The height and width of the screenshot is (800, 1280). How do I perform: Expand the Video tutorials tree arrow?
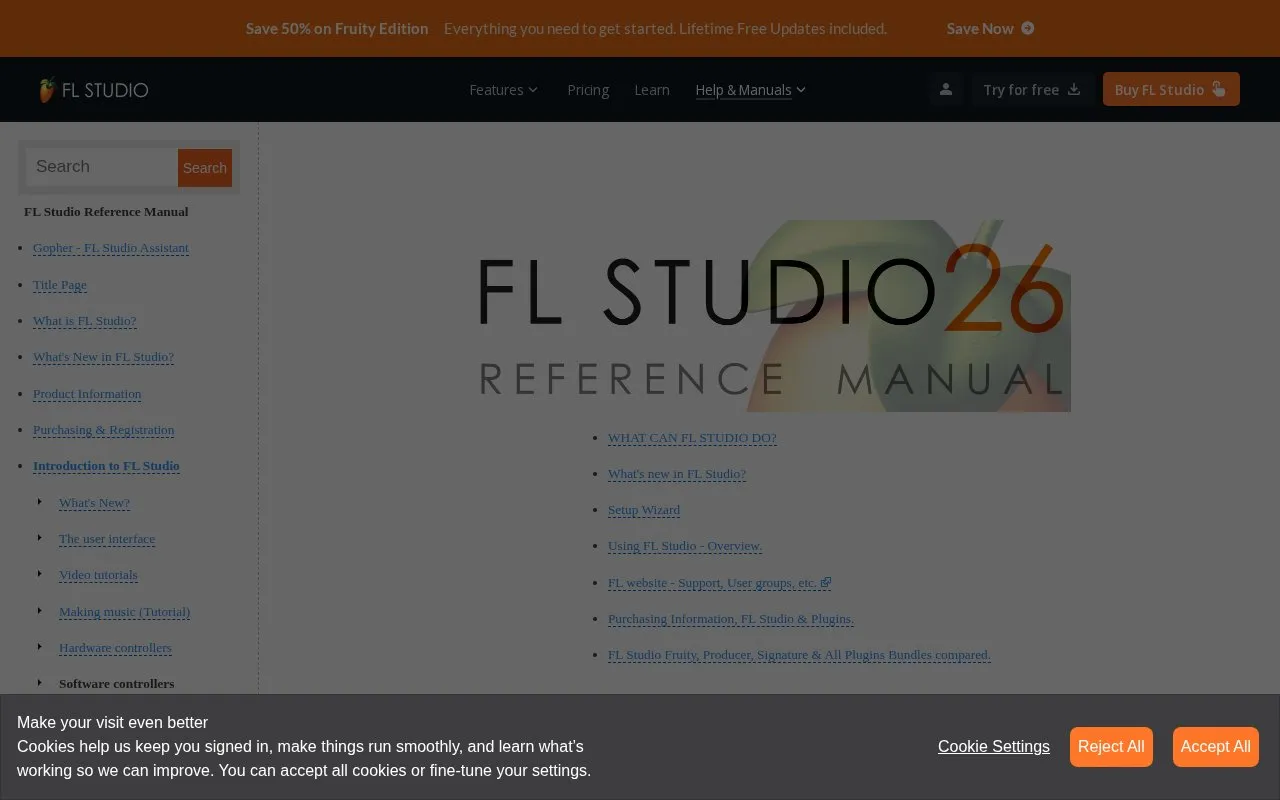pyautogui.click(x=40, y=574)
